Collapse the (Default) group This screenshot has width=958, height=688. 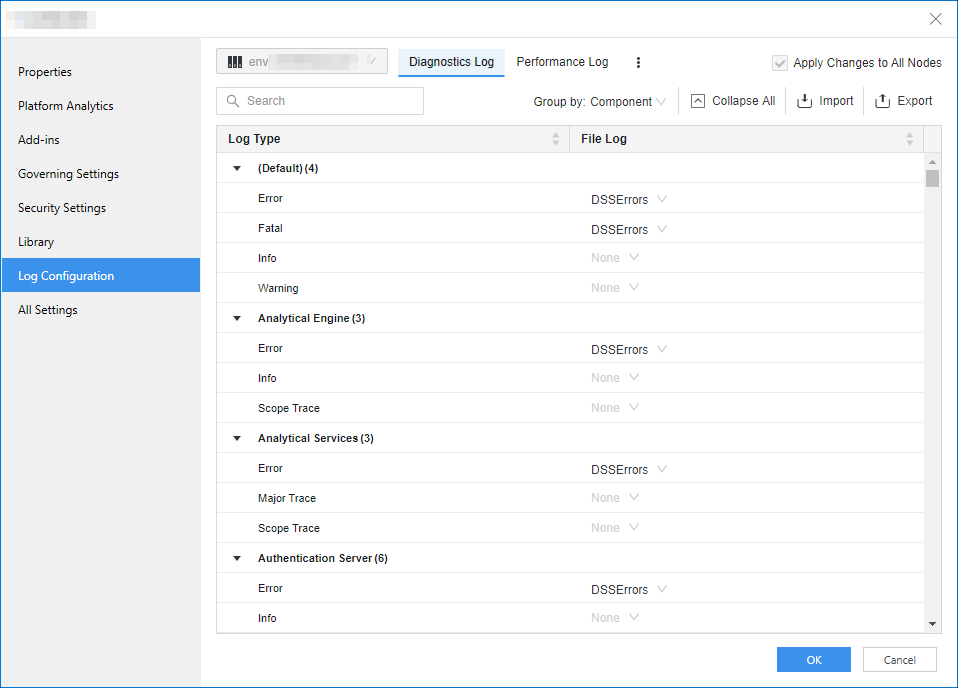tap(237, 168)
